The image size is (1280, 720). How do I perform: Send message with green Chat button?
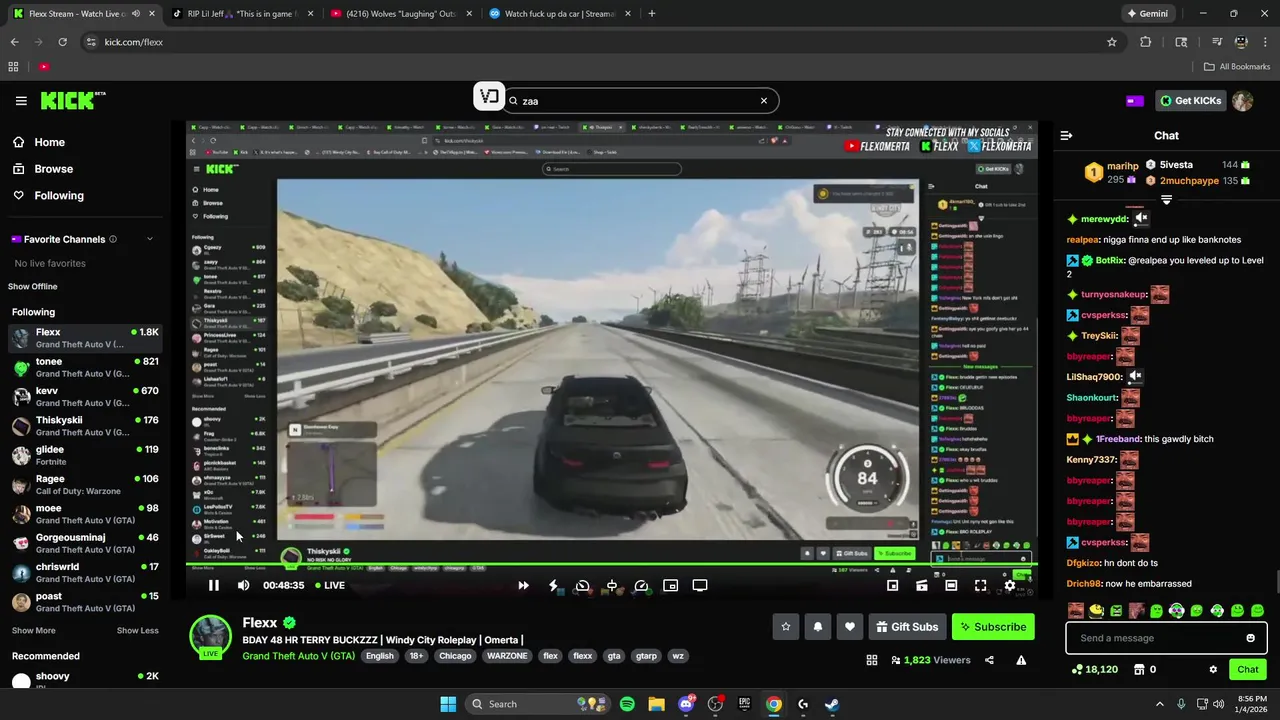(1248, 670)
